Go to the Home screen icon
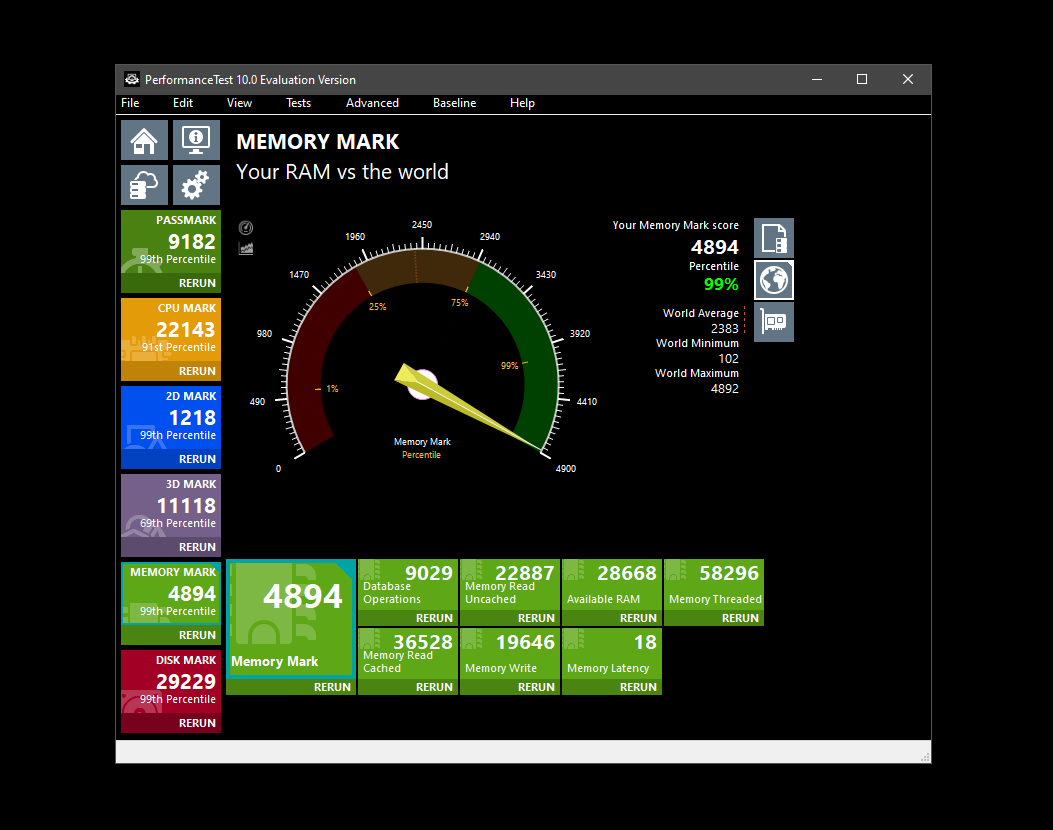Screen dimensions: 1053x830 [144, 140]
